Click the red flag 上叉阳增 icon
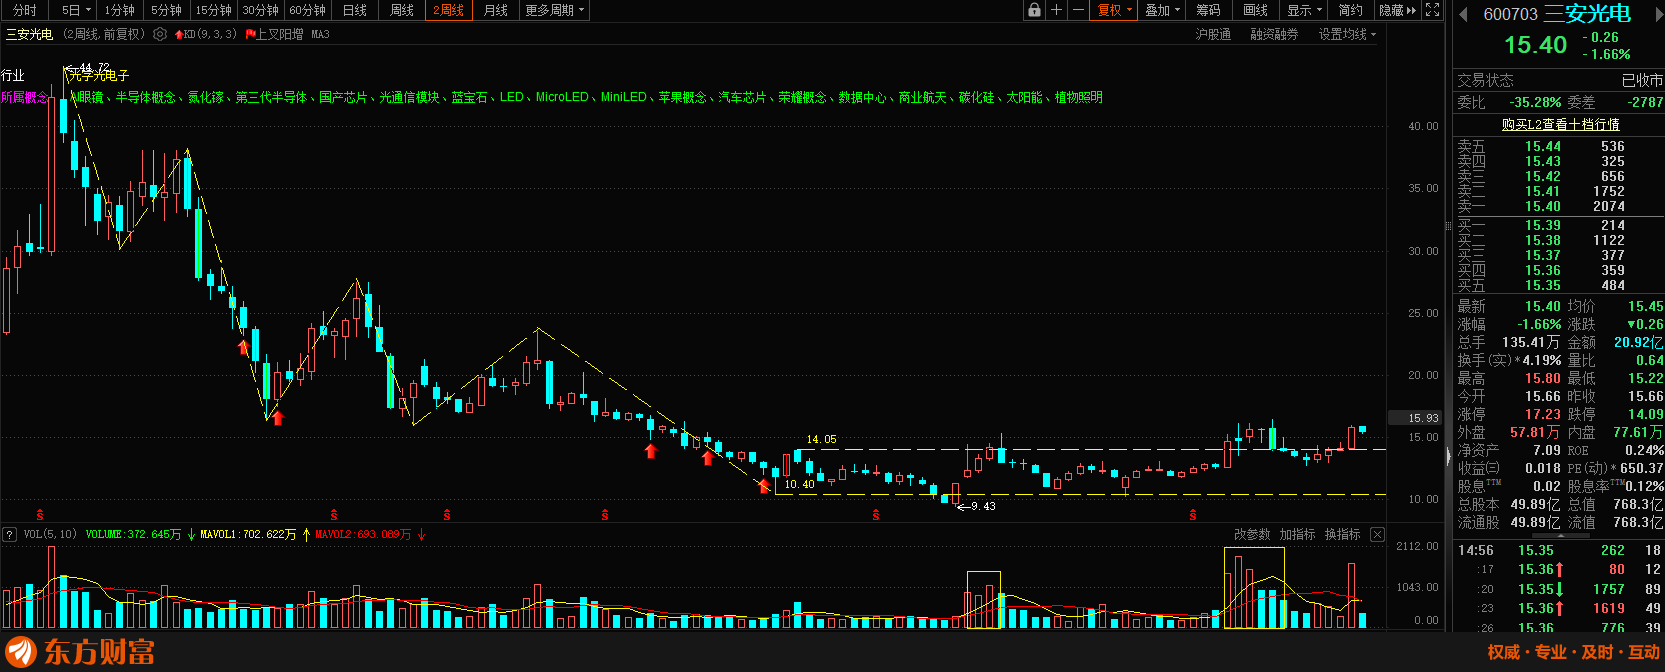Image resolution: width=1665 pixels, height=672 pixels. coord(252,34)
